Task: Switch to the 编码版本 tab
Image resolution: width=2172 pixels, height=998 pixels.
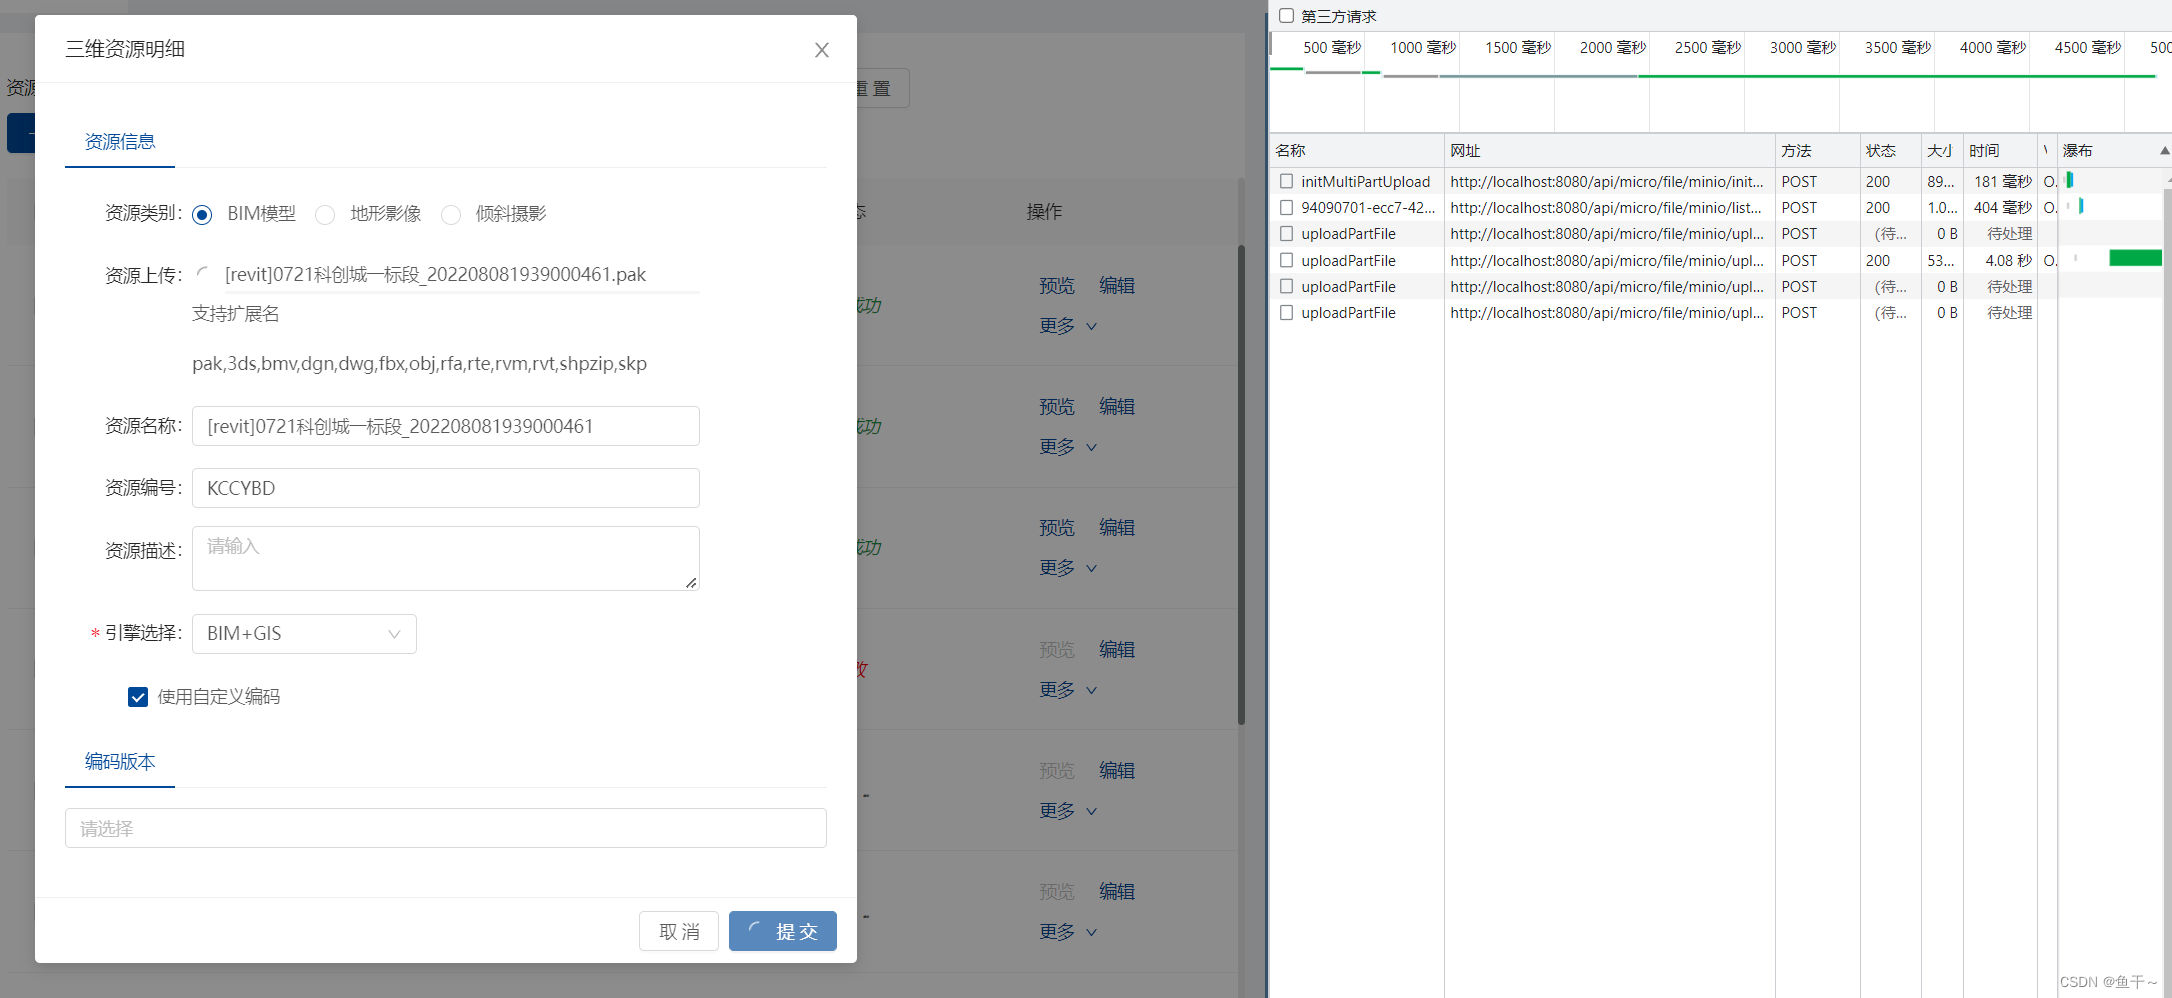Action: [120, 762]
